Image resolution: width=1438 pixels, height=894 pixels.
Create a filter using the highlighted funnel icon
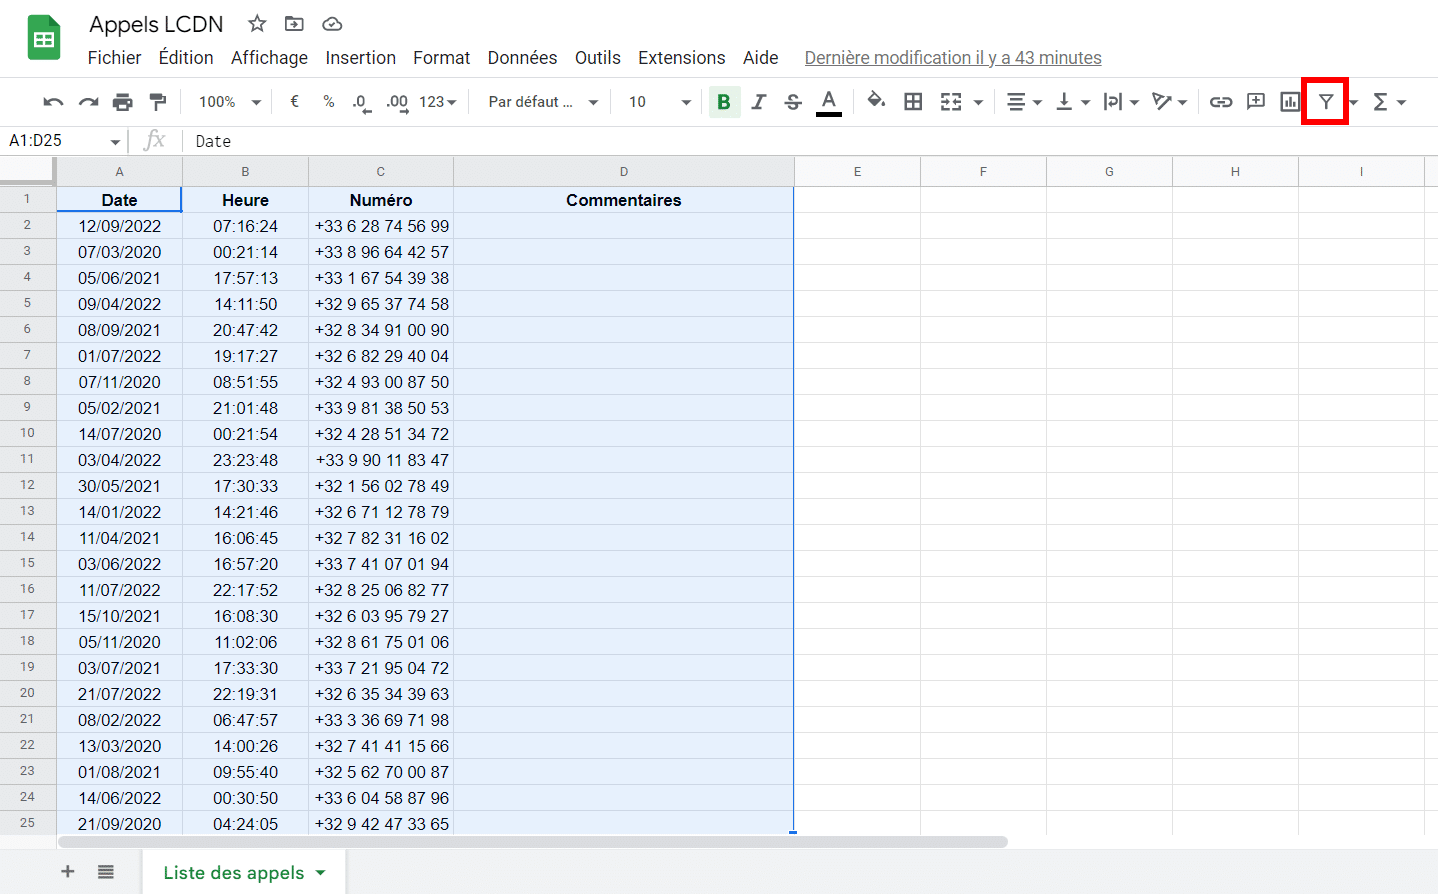pyautogui.click(x=1325, y=101)
